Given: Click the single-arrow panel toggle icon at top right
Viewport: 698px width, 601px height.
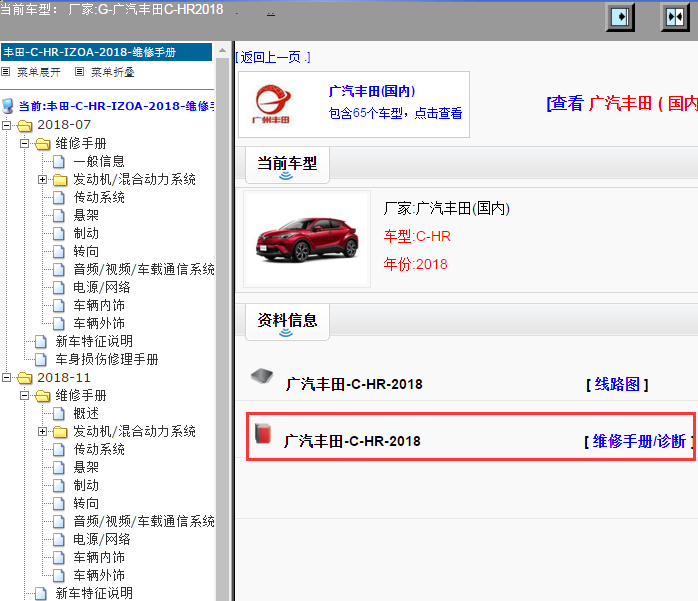Looking at the screenshot, I should point(620,17).
